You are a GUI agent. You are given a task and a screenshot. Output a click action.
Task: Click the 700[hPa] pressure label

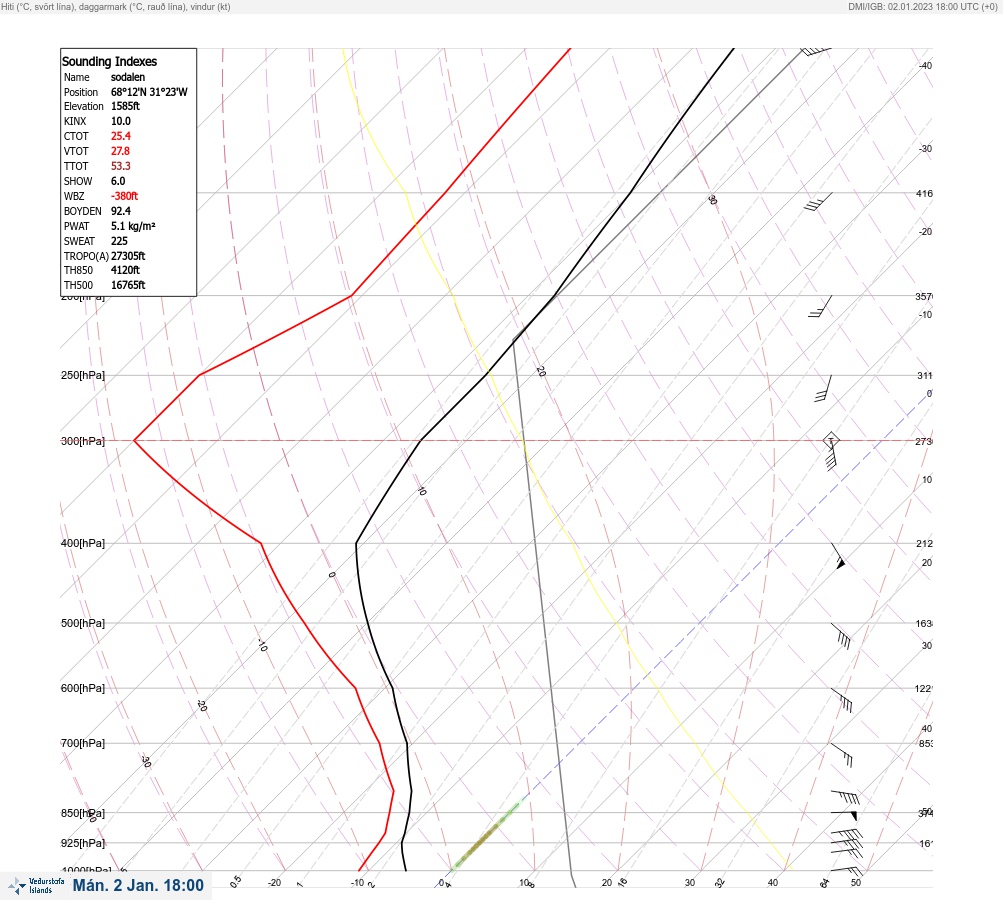click(x=83, y=743)
